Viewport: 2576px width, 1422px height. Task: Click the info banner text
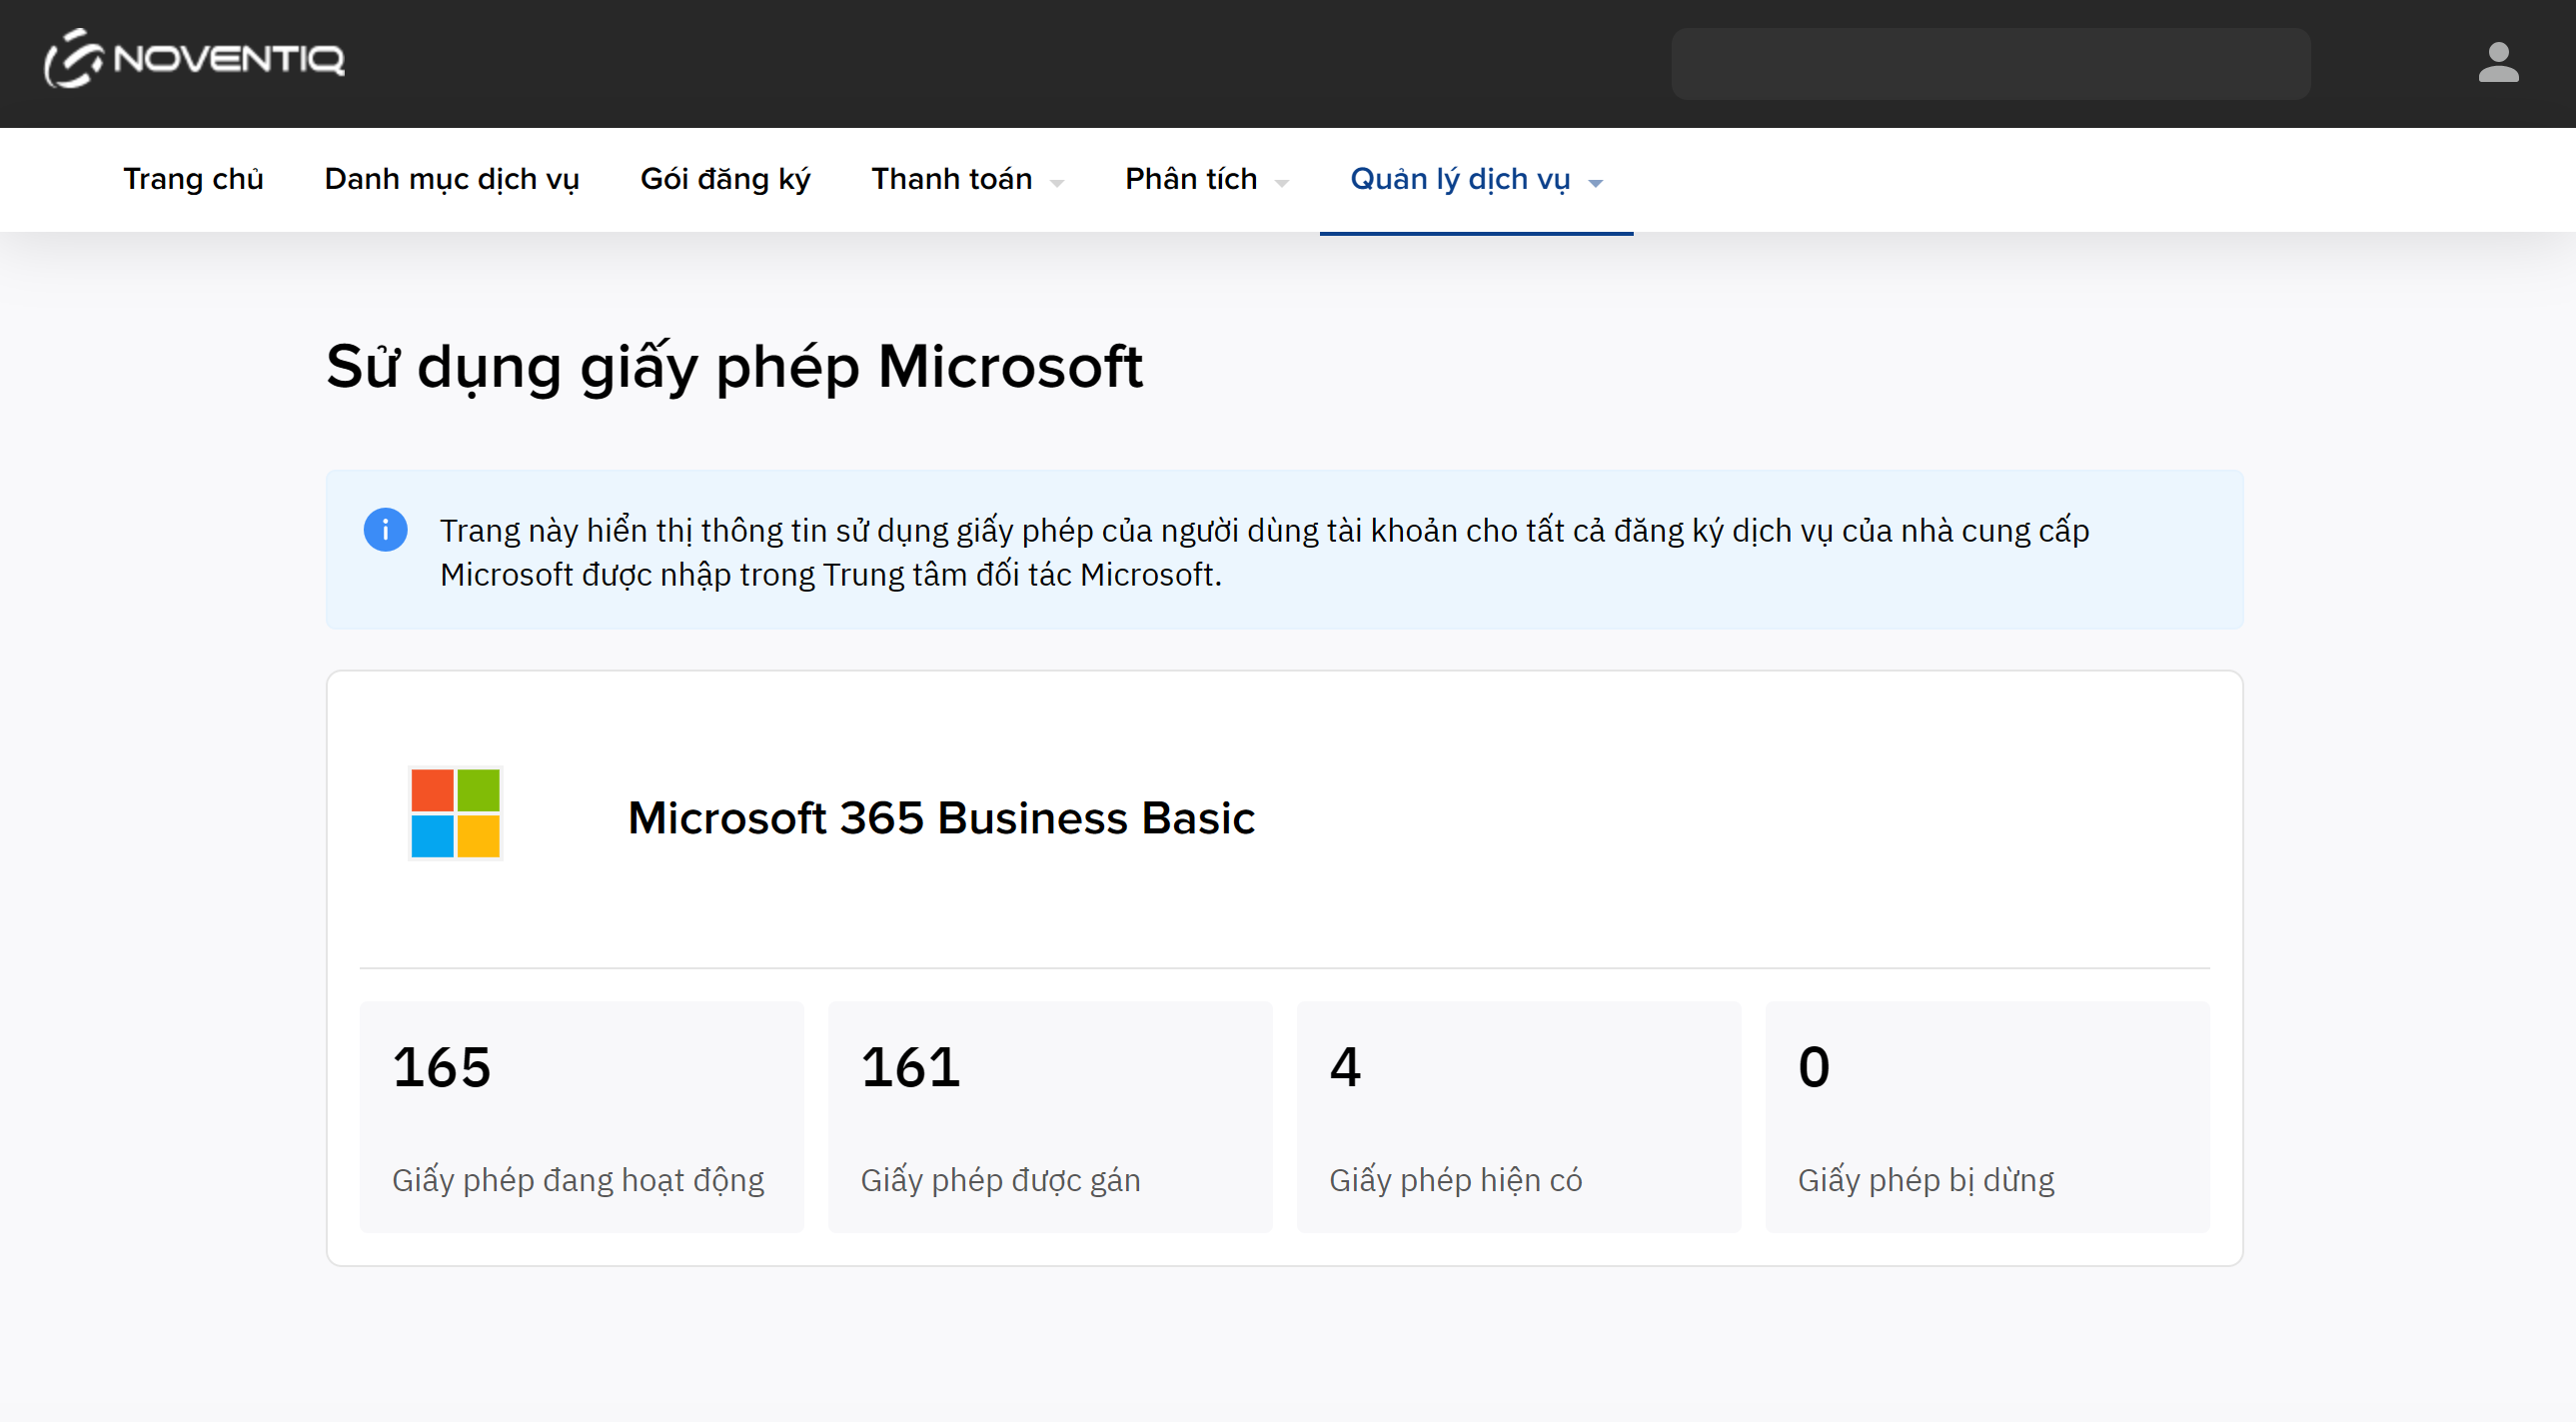coord(1264,552)
